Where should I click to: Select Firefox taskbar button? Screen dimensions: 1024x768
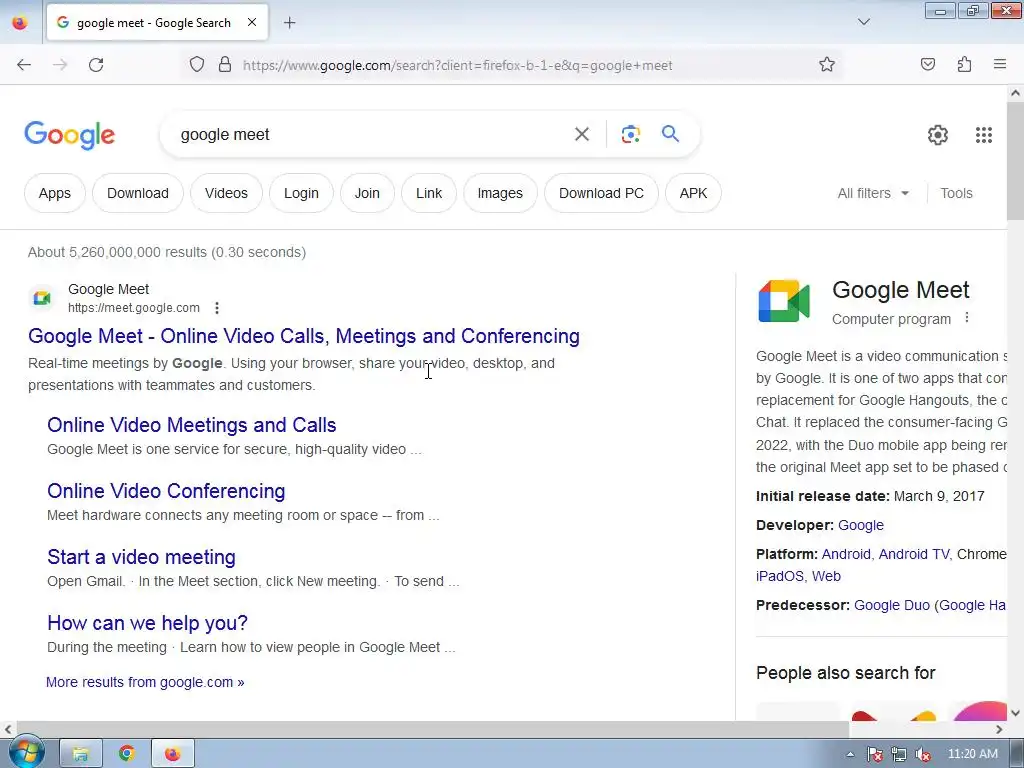click(172, 754)
